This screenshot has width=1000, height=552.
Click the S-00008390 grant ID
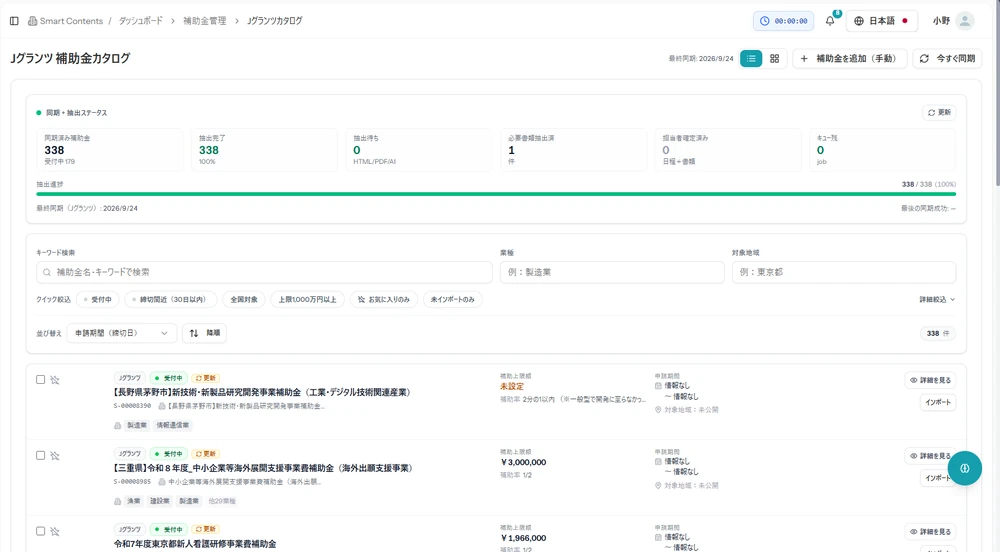132,406
